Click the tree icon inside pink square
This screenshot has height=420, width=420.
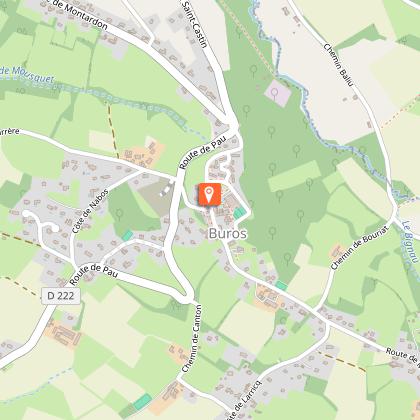click(x=275, y=94)
